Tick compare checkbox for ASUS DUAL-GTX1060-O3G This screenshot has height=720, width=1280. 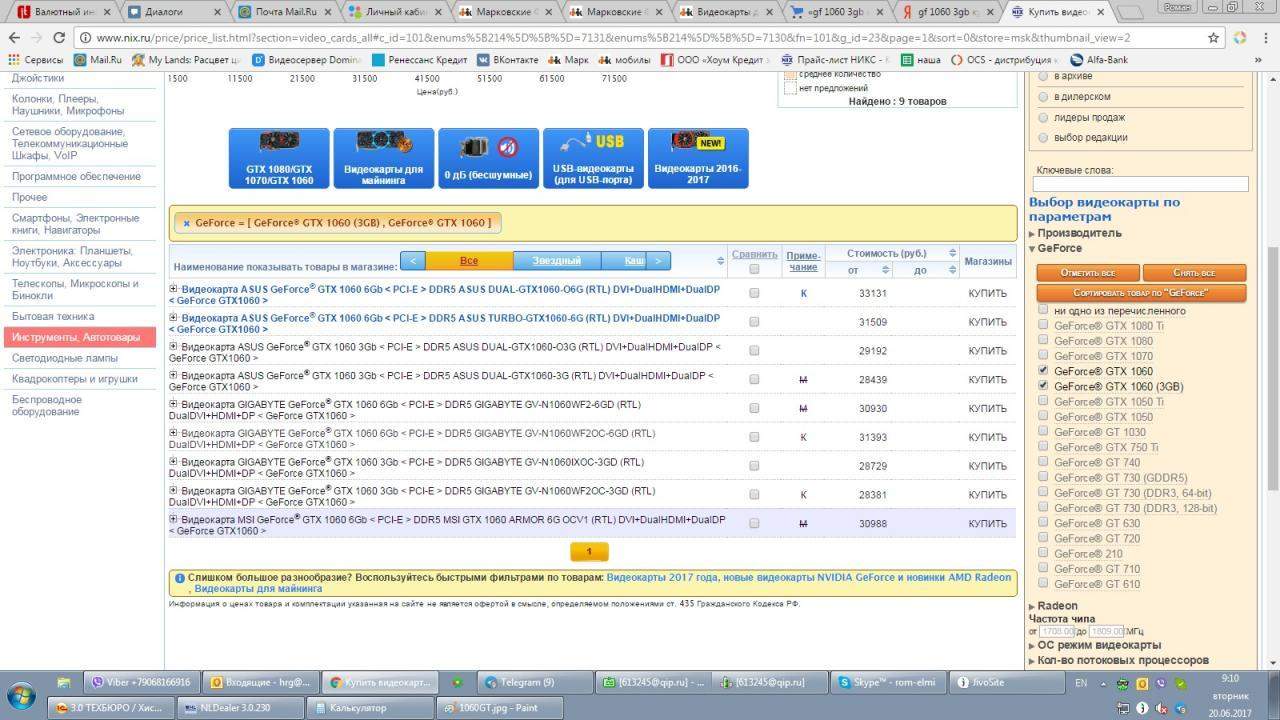(x=754, y=351)
